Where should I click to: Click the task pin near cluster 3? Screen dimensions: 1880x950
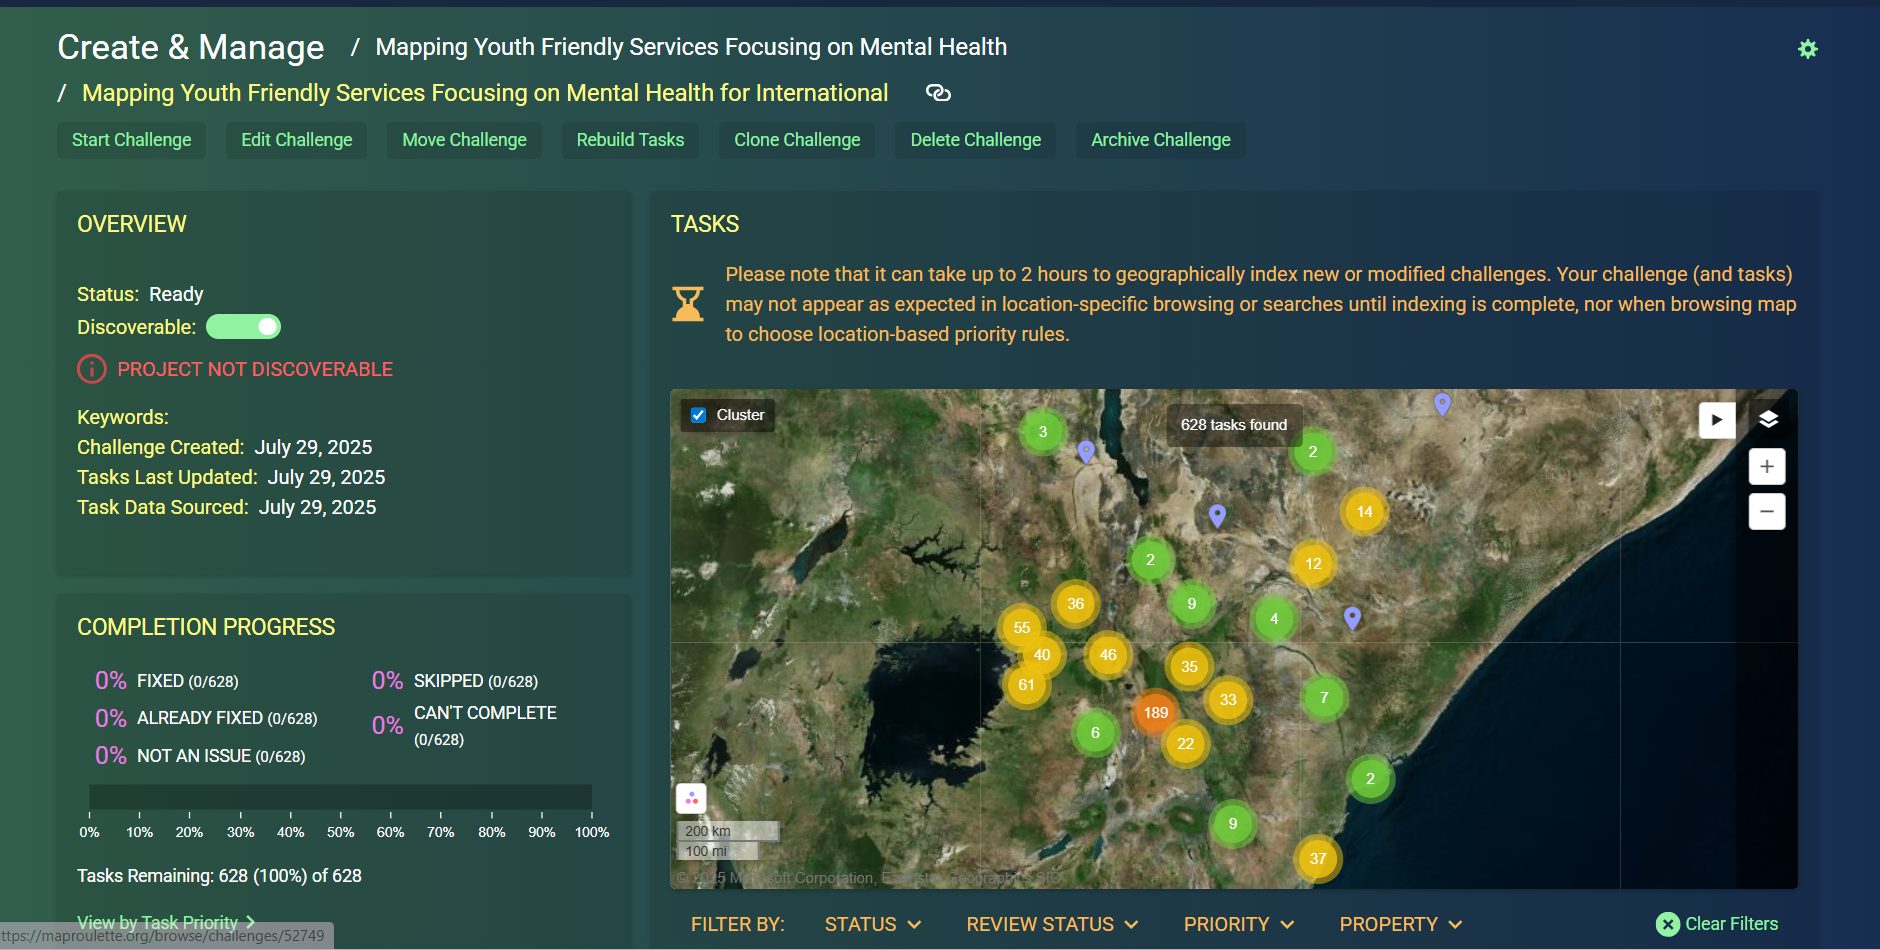coord(1086,452)
